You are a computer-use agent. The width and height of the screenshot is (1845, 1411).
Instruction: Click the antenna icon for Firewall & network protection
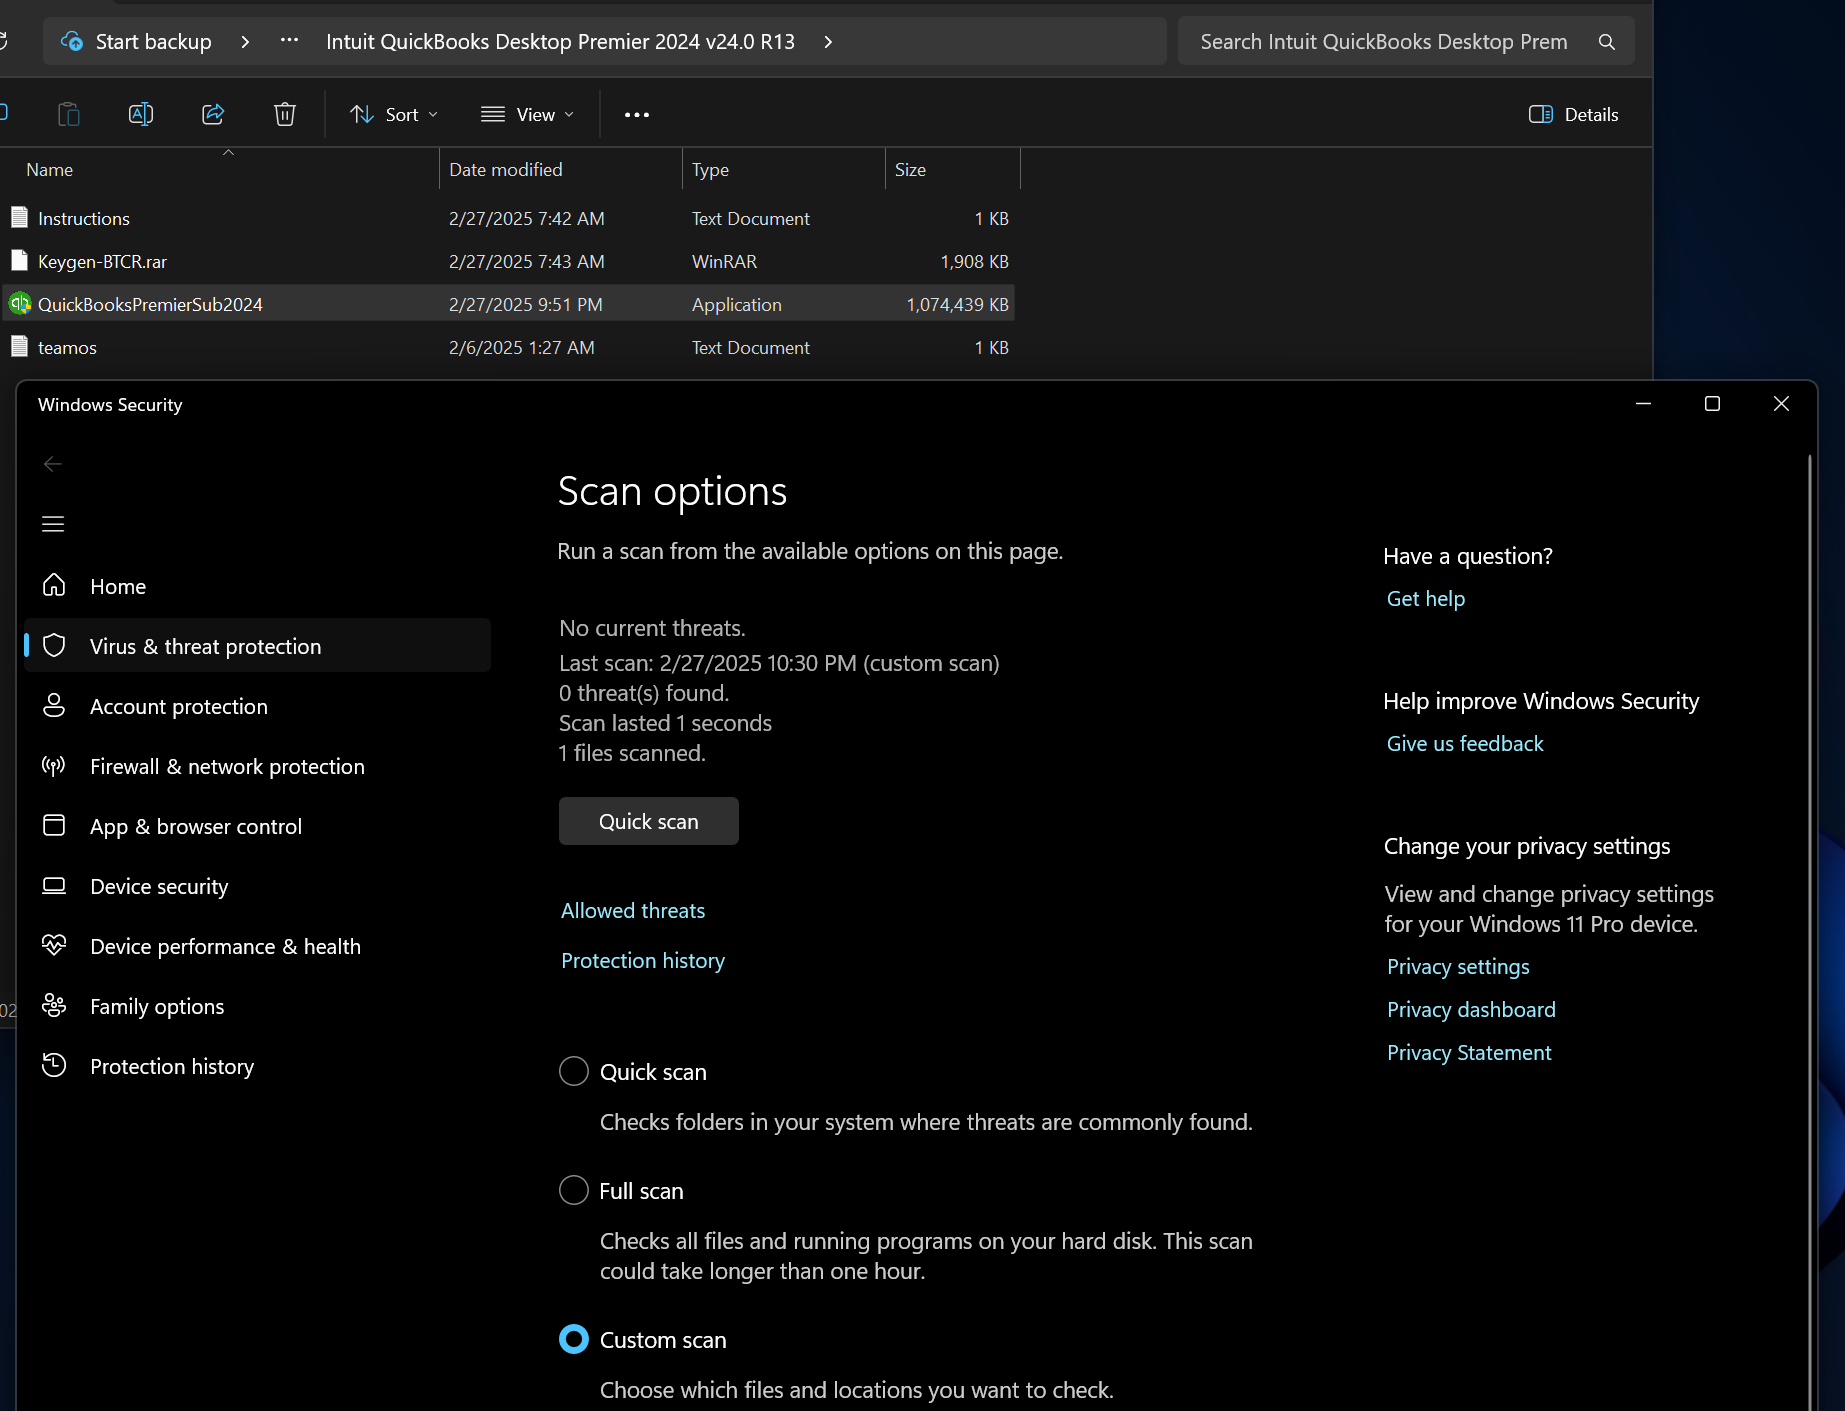click(x=54, y=766)
